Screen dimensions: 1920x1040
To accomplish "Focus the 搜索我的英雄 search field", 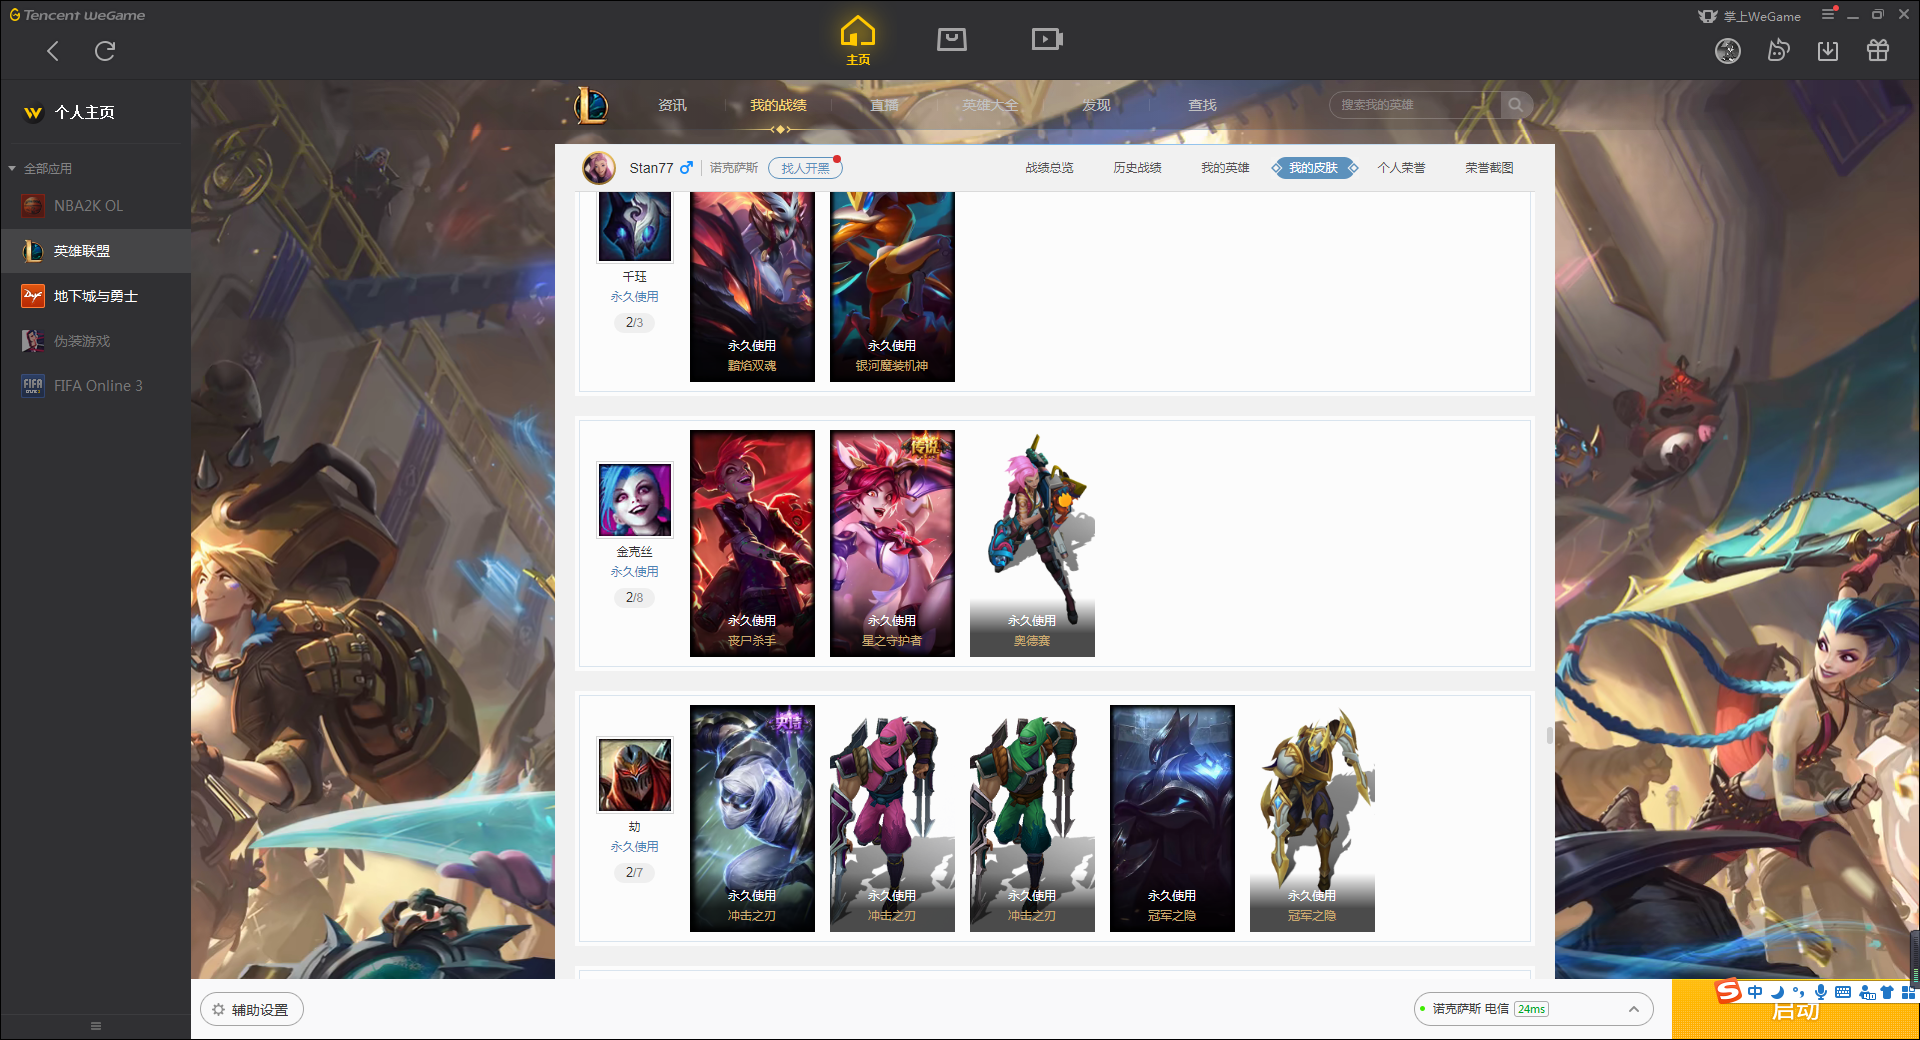I will [1415, 105].
